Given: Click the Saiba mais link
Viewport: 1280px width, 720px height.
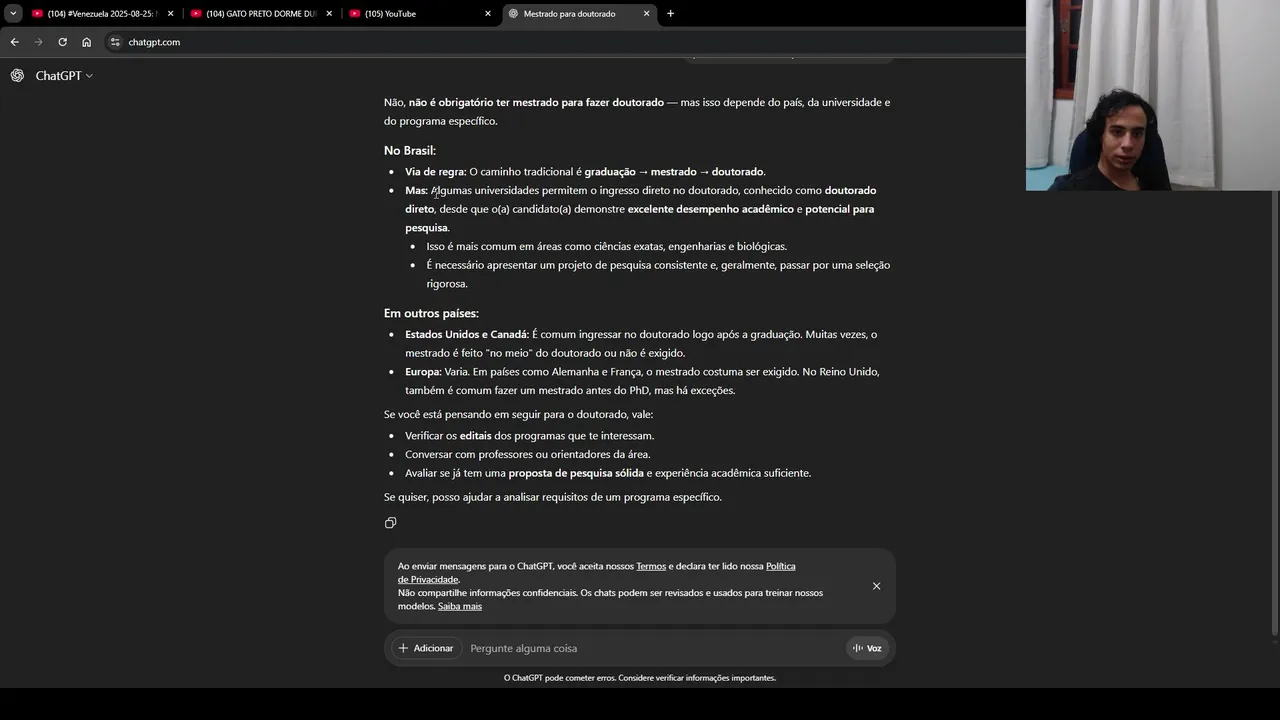Looking at the screenshot, I should 460,606.
